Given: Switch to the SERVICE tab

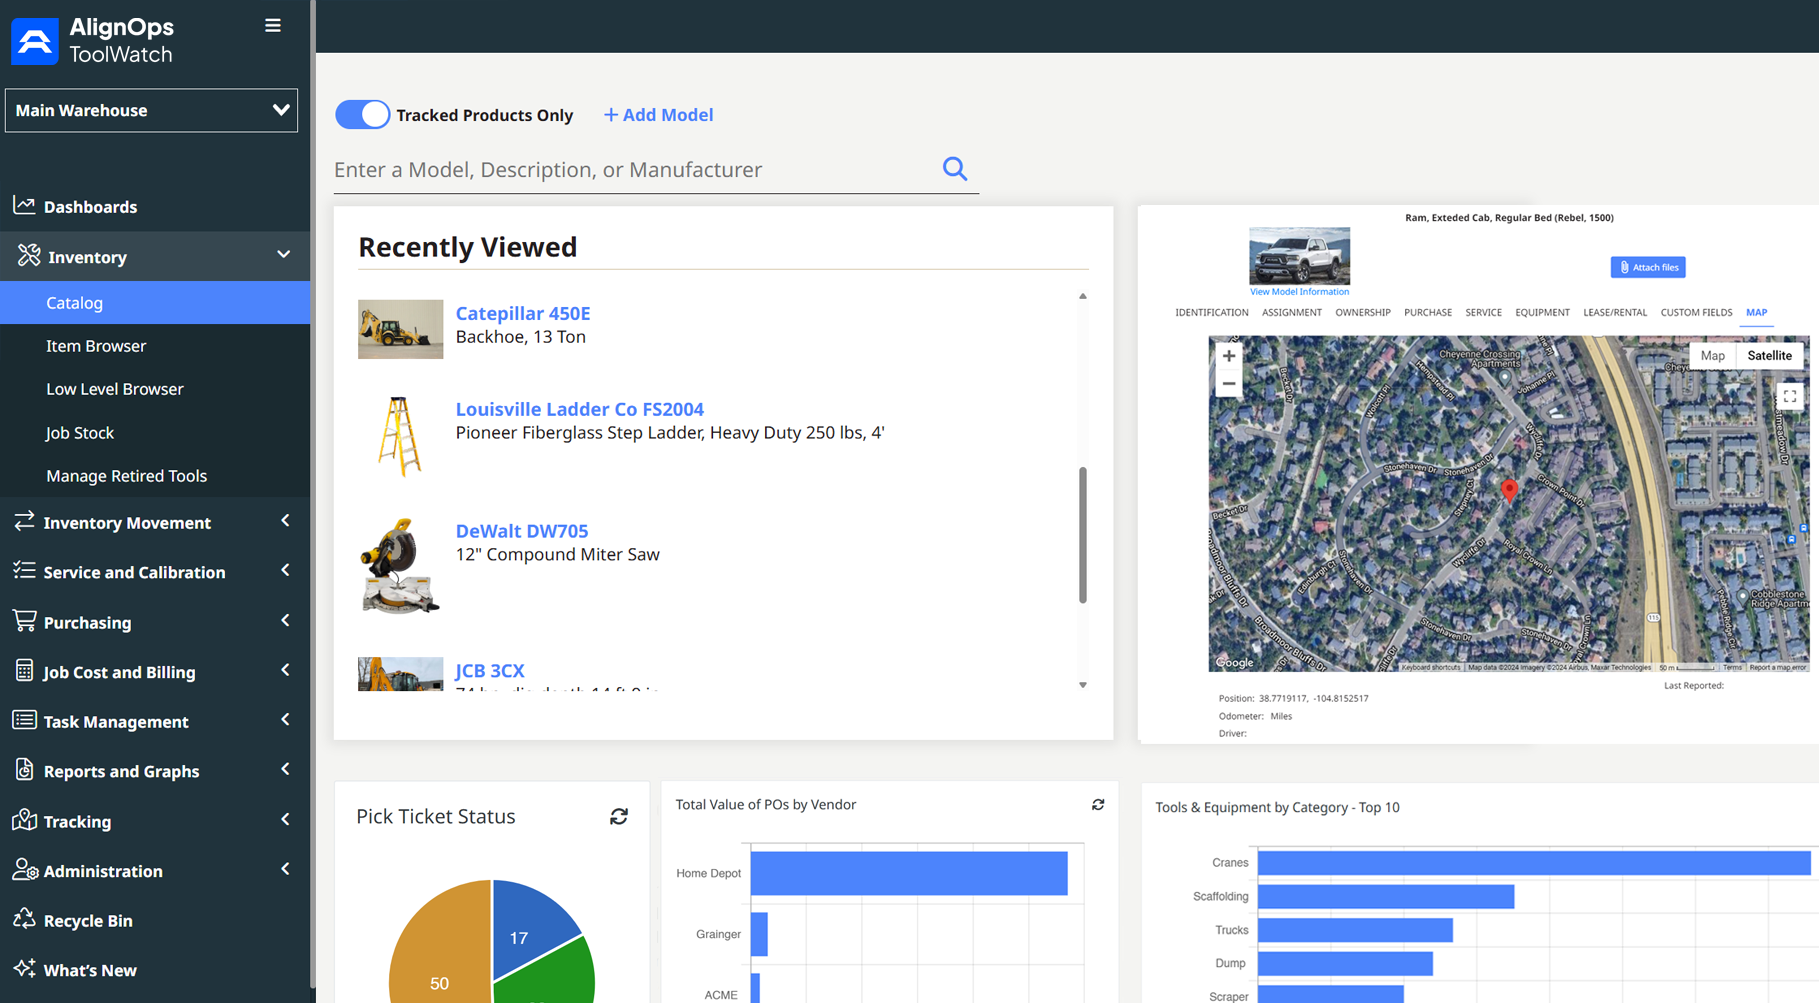Looking at the screenshot, I should (x=1484, y=313).
